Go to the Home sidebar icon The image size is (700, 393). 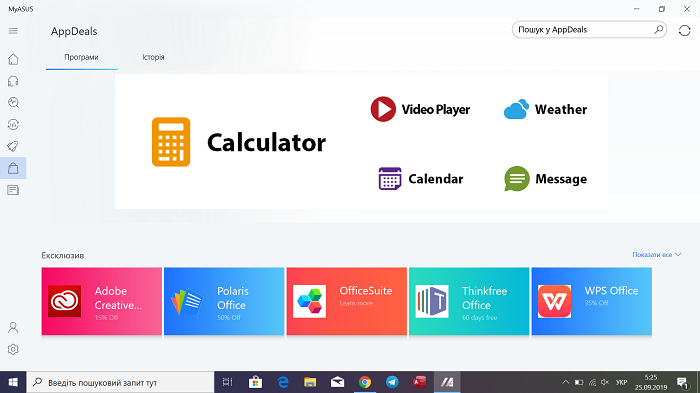tap(13, 59)
